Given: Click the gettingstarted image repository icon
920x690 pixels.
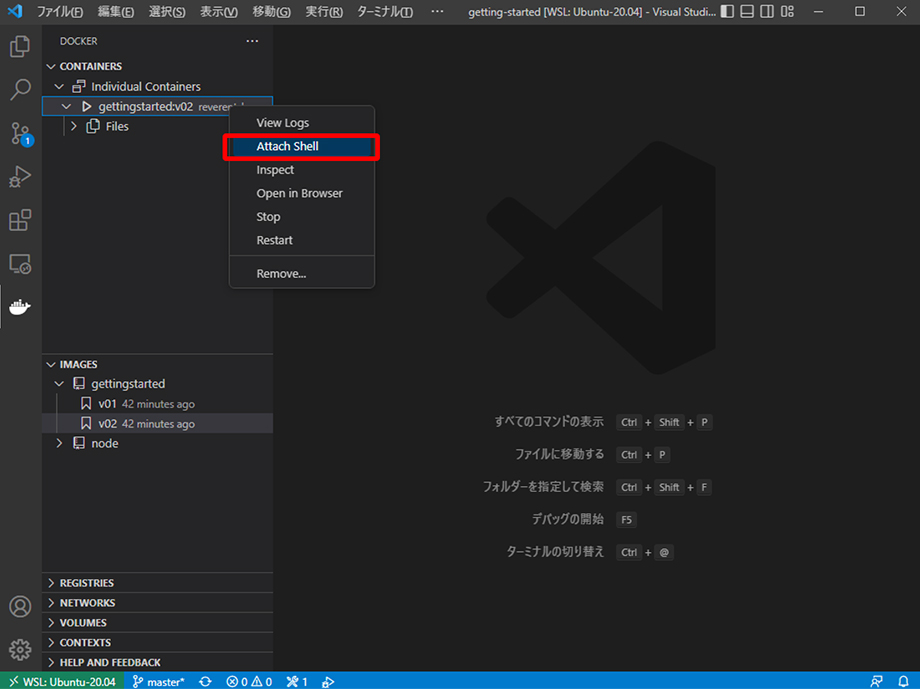Looking at the screenshot, I should point(79,384).
